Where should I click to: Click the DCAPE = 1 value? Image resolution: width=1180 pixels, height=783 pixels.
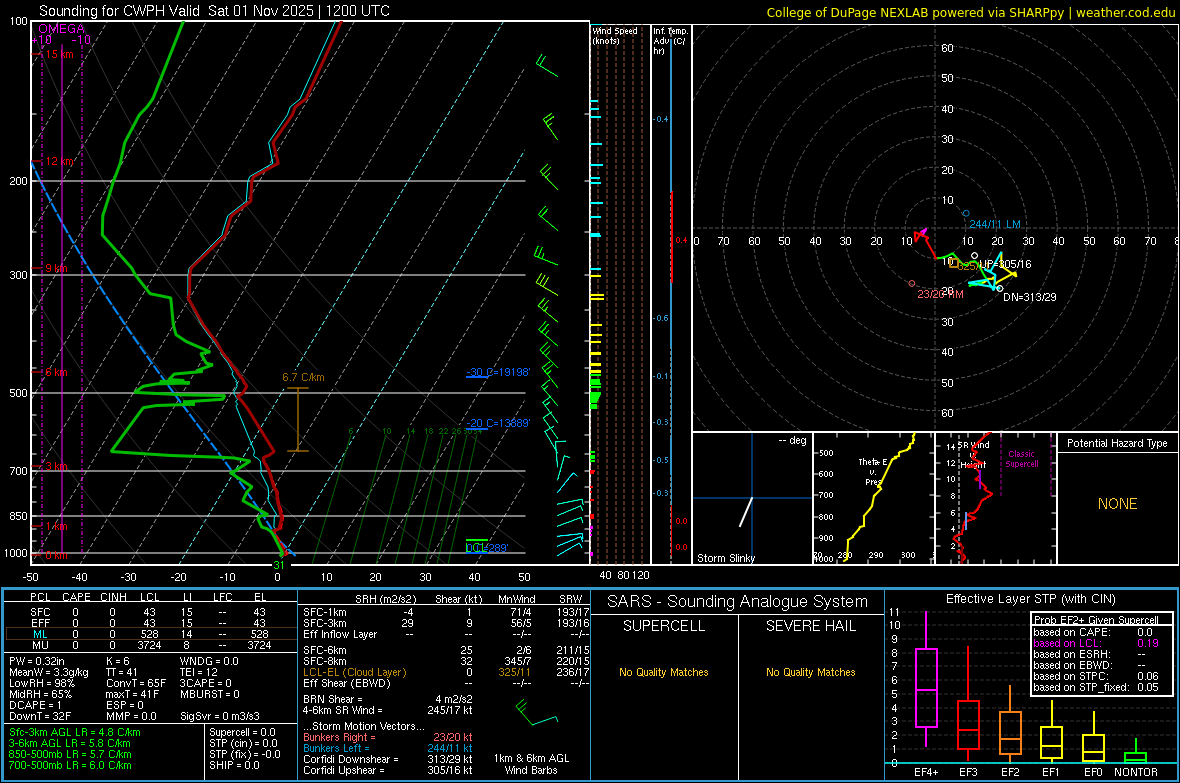35,705
